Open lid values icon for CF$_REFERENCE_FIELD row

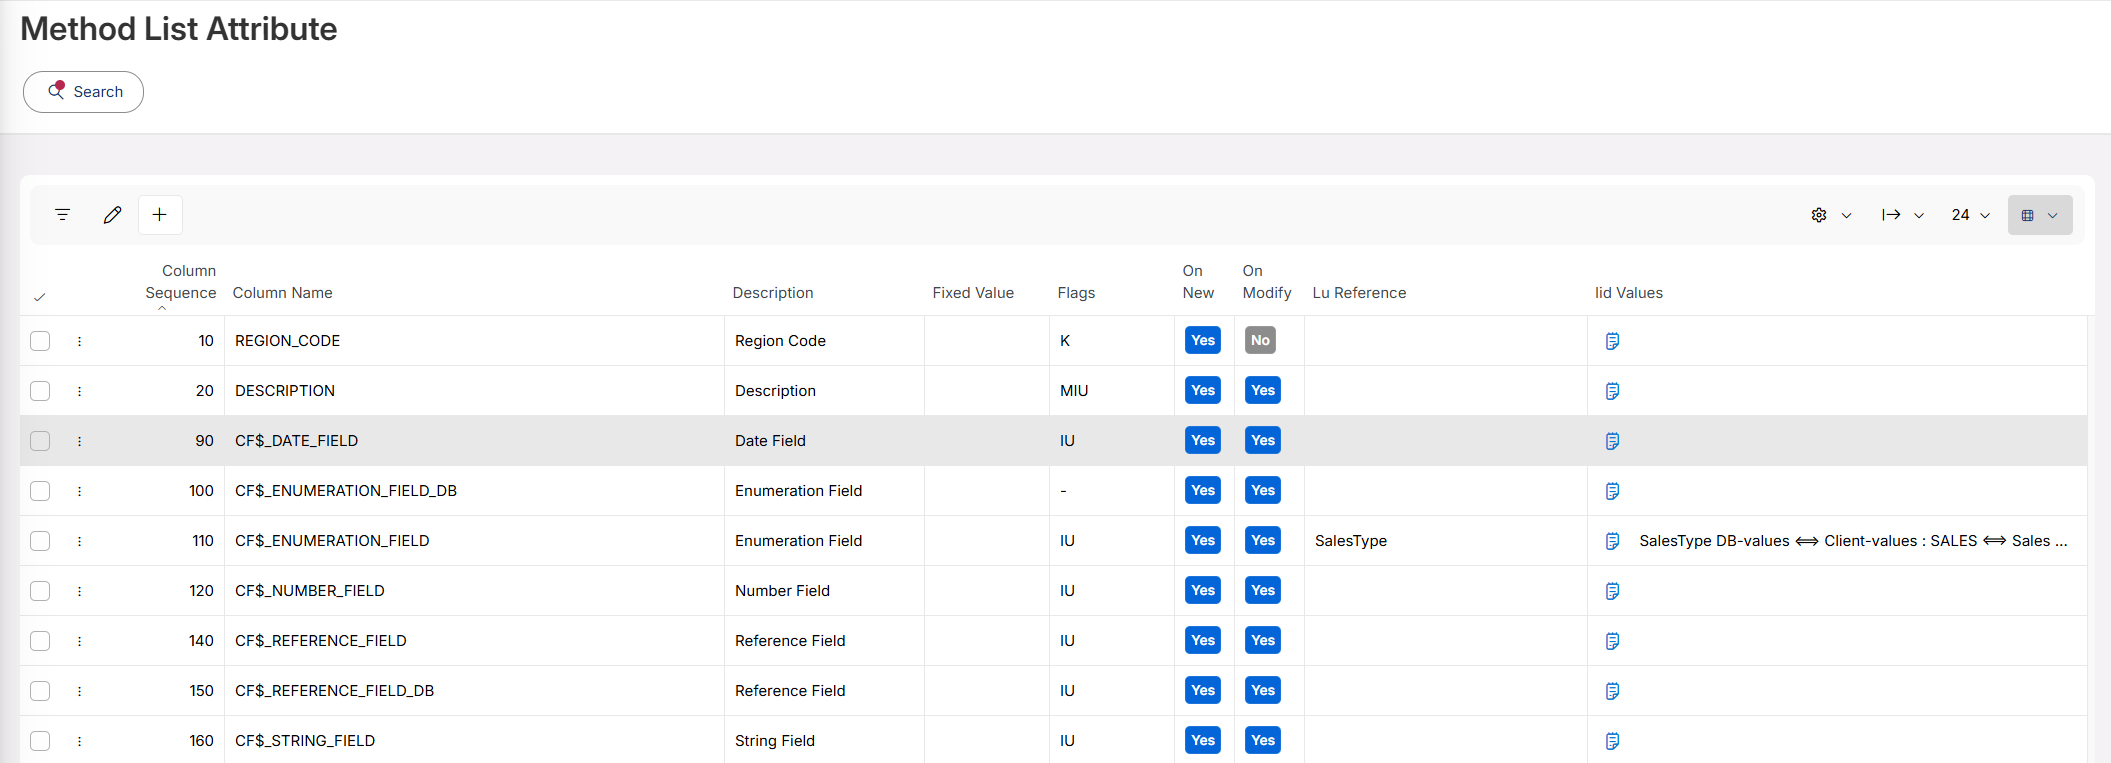pyautogui.click(x=1612, y=641)
